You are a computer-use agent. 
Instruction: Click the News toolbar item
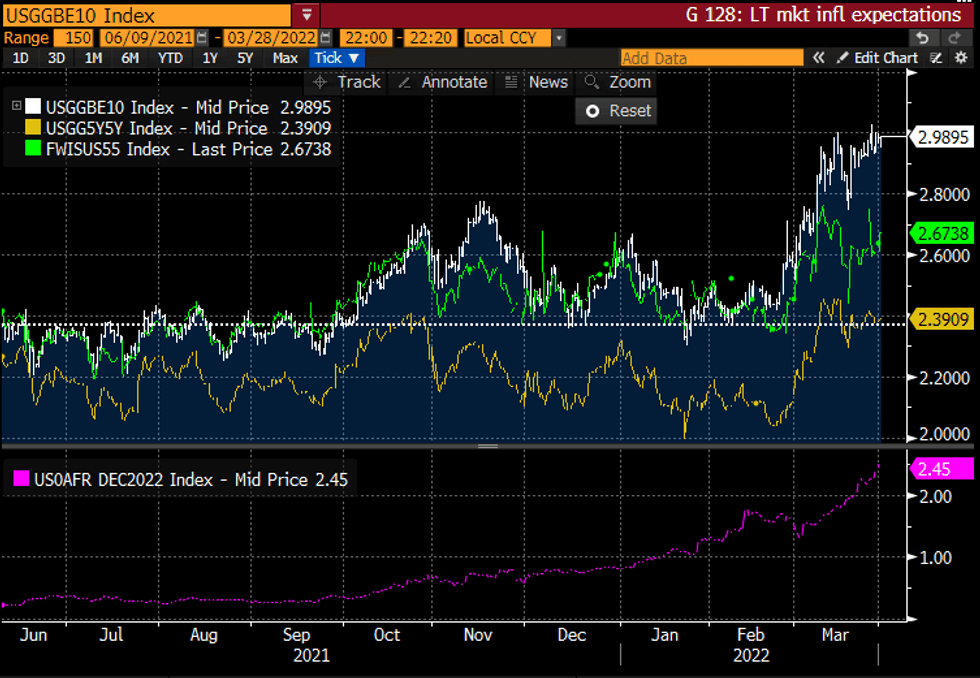click(536, 82)
